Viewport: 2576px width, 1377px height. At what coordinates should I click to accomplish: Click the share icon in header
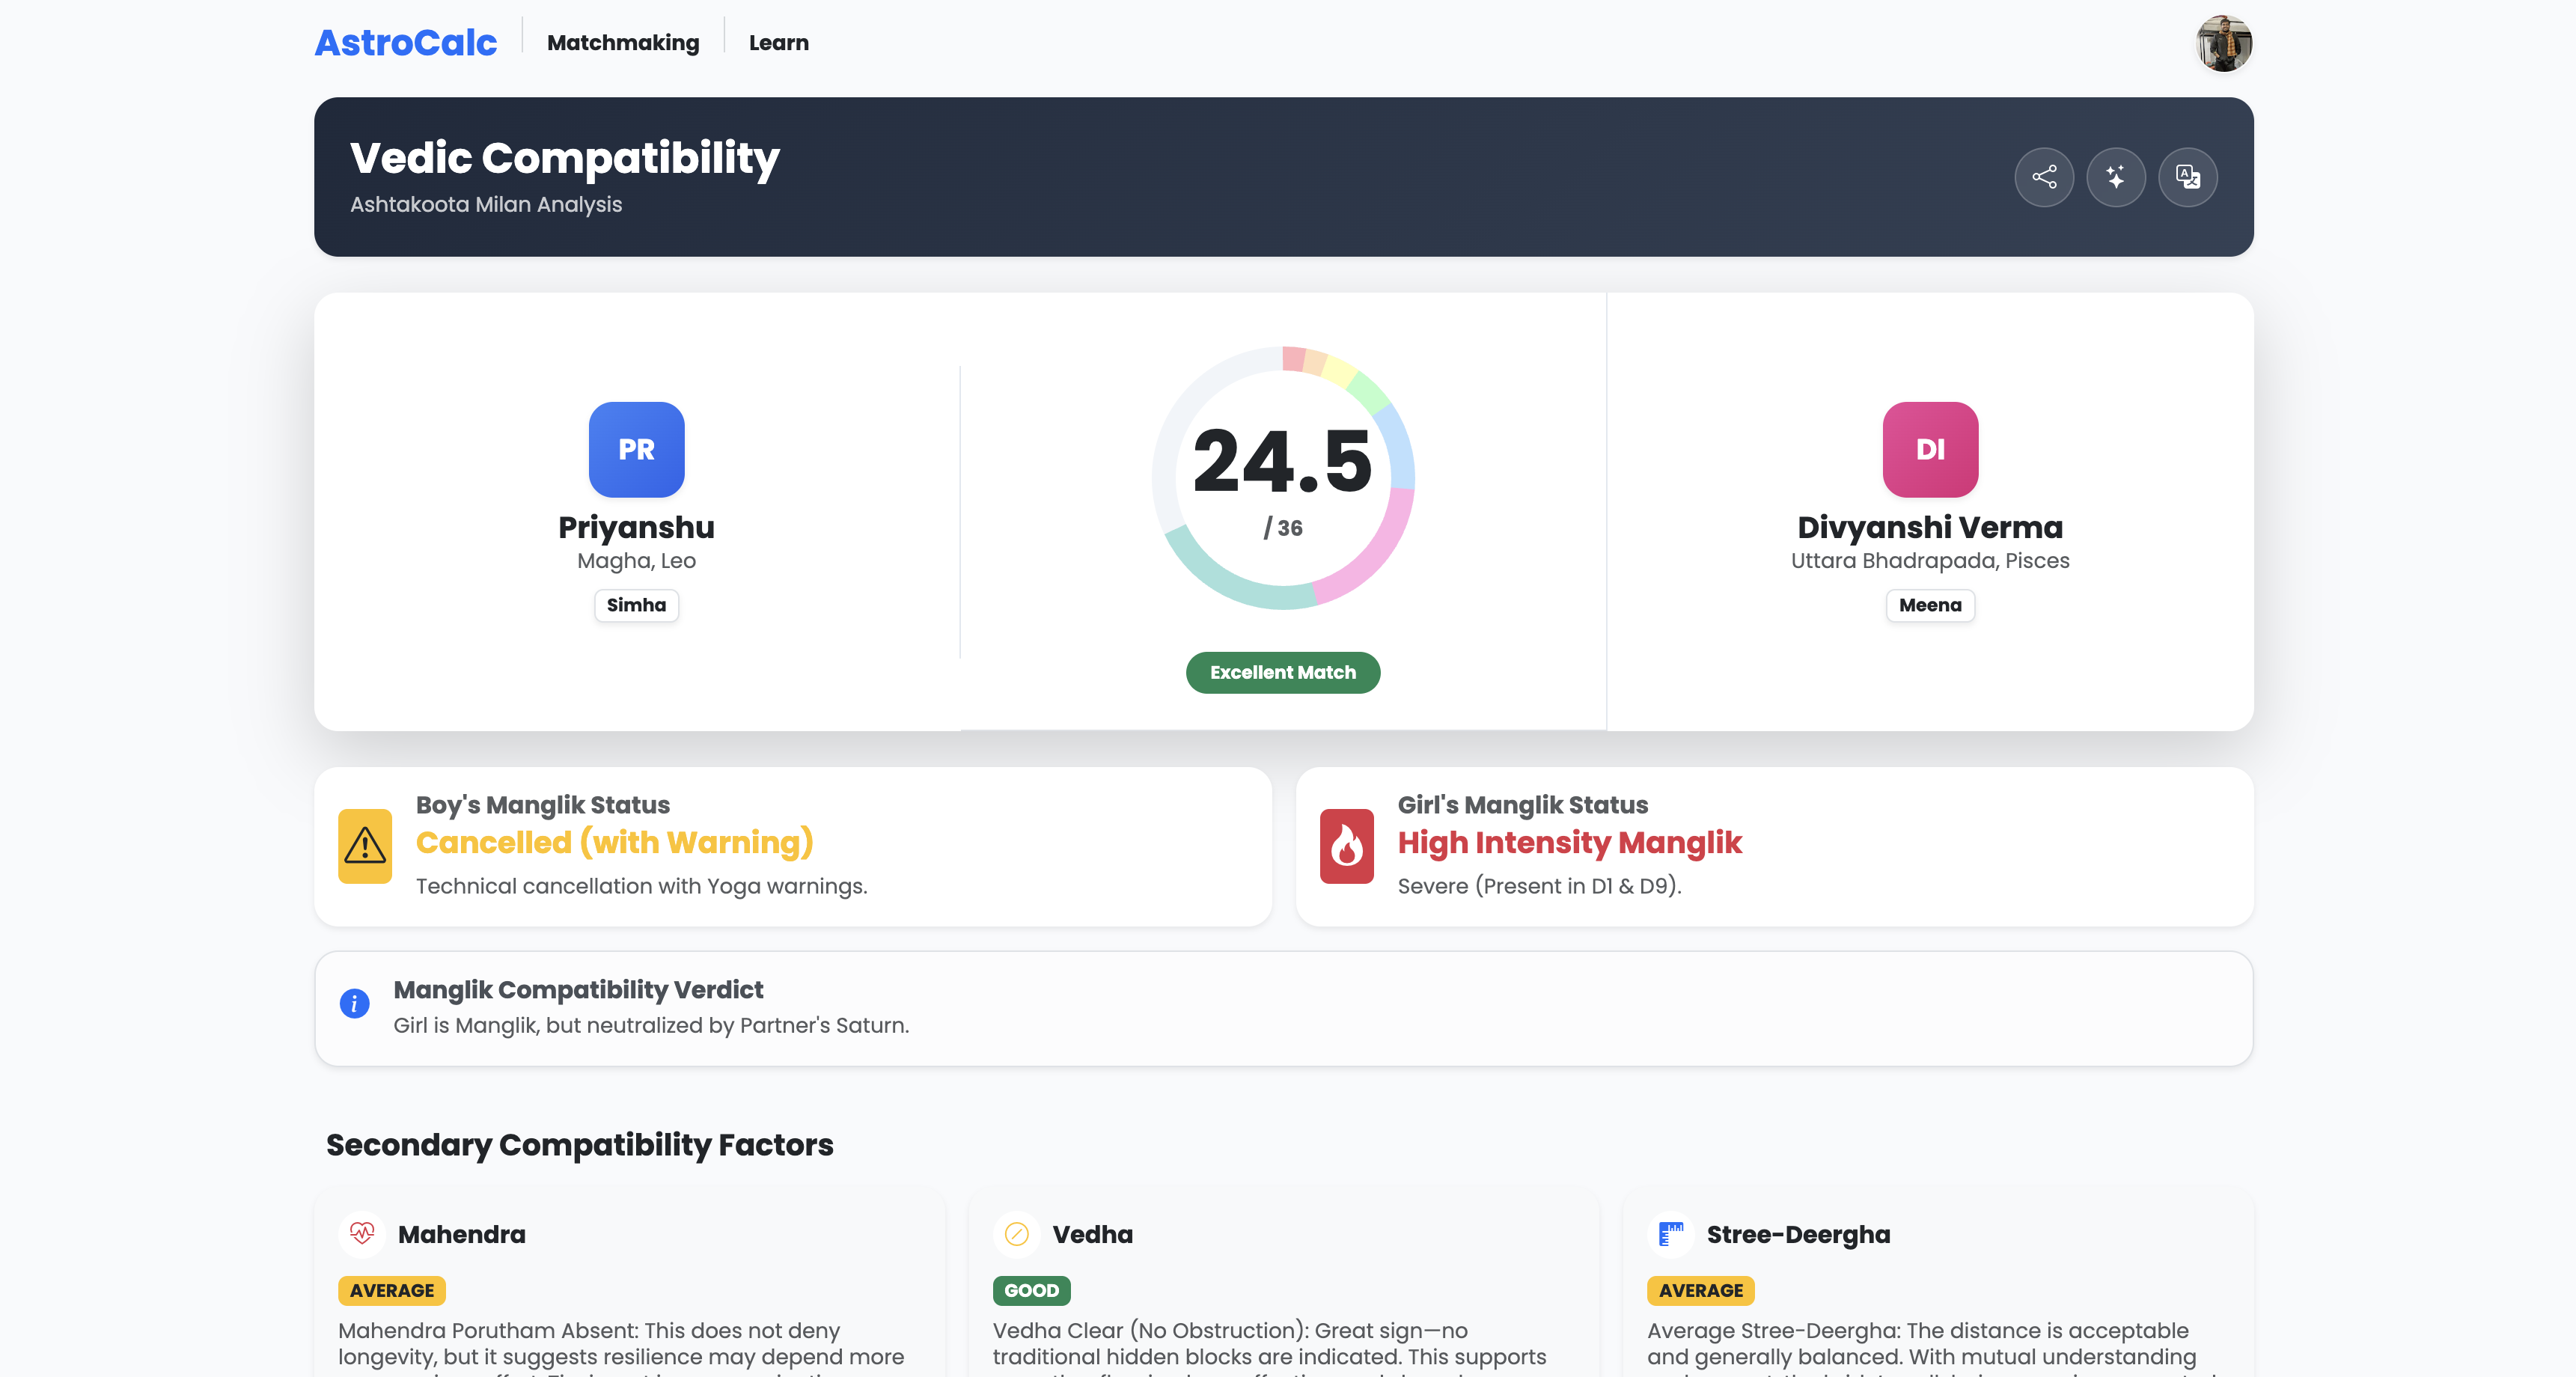coord(2043,177)
